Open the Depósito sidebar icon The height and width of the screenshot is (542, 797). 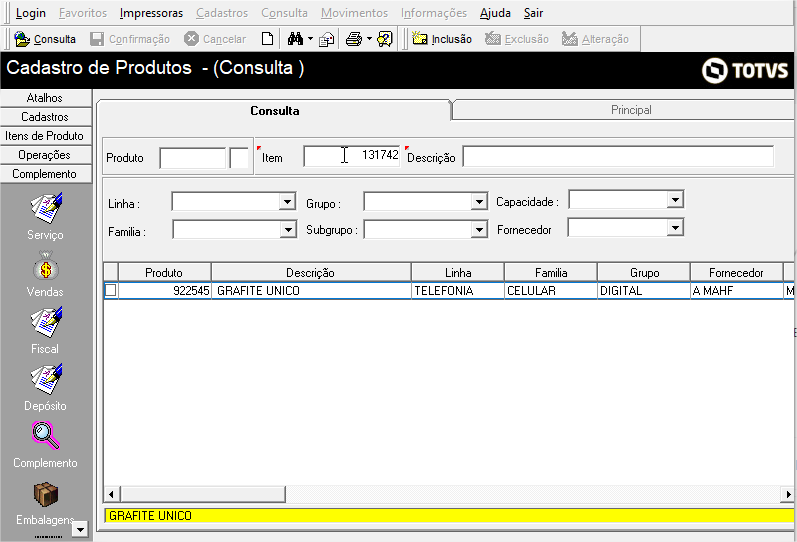[x=46, y=379]
